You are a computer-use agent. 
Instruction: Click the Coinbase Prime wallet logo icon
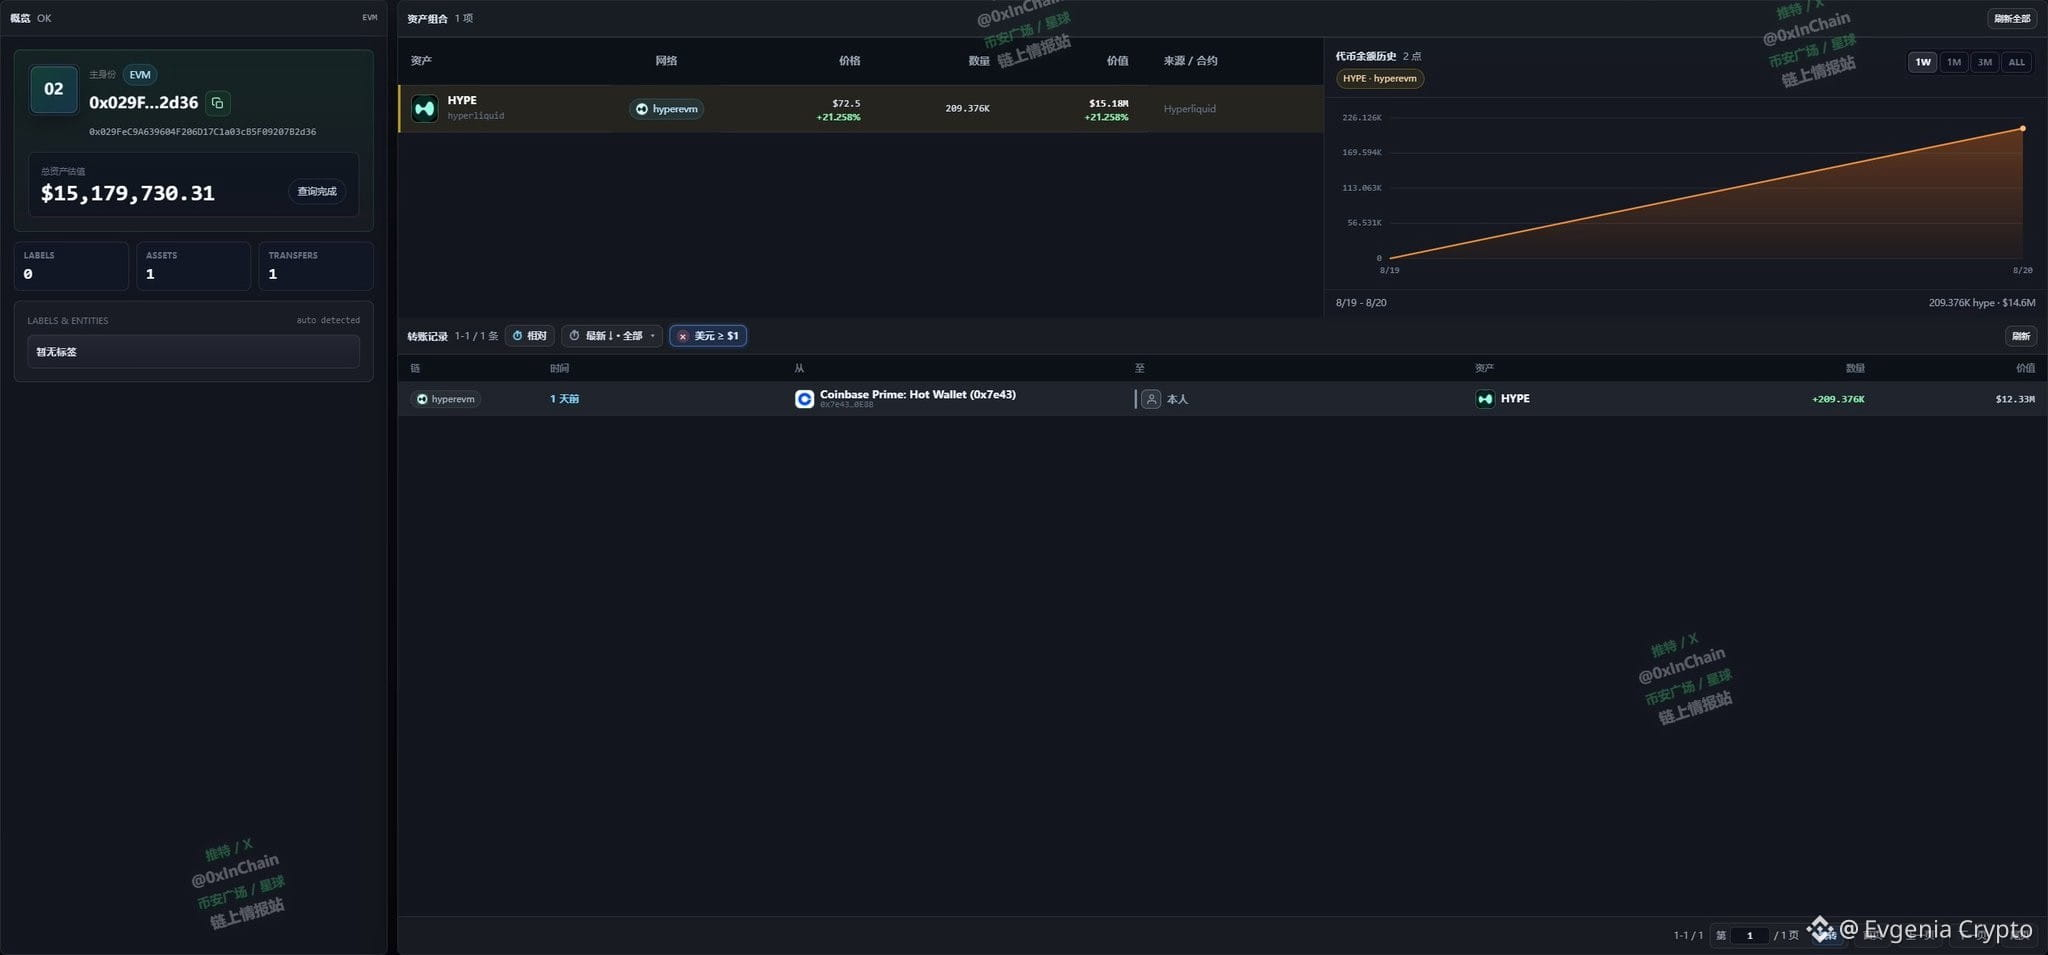coord(804,399)
